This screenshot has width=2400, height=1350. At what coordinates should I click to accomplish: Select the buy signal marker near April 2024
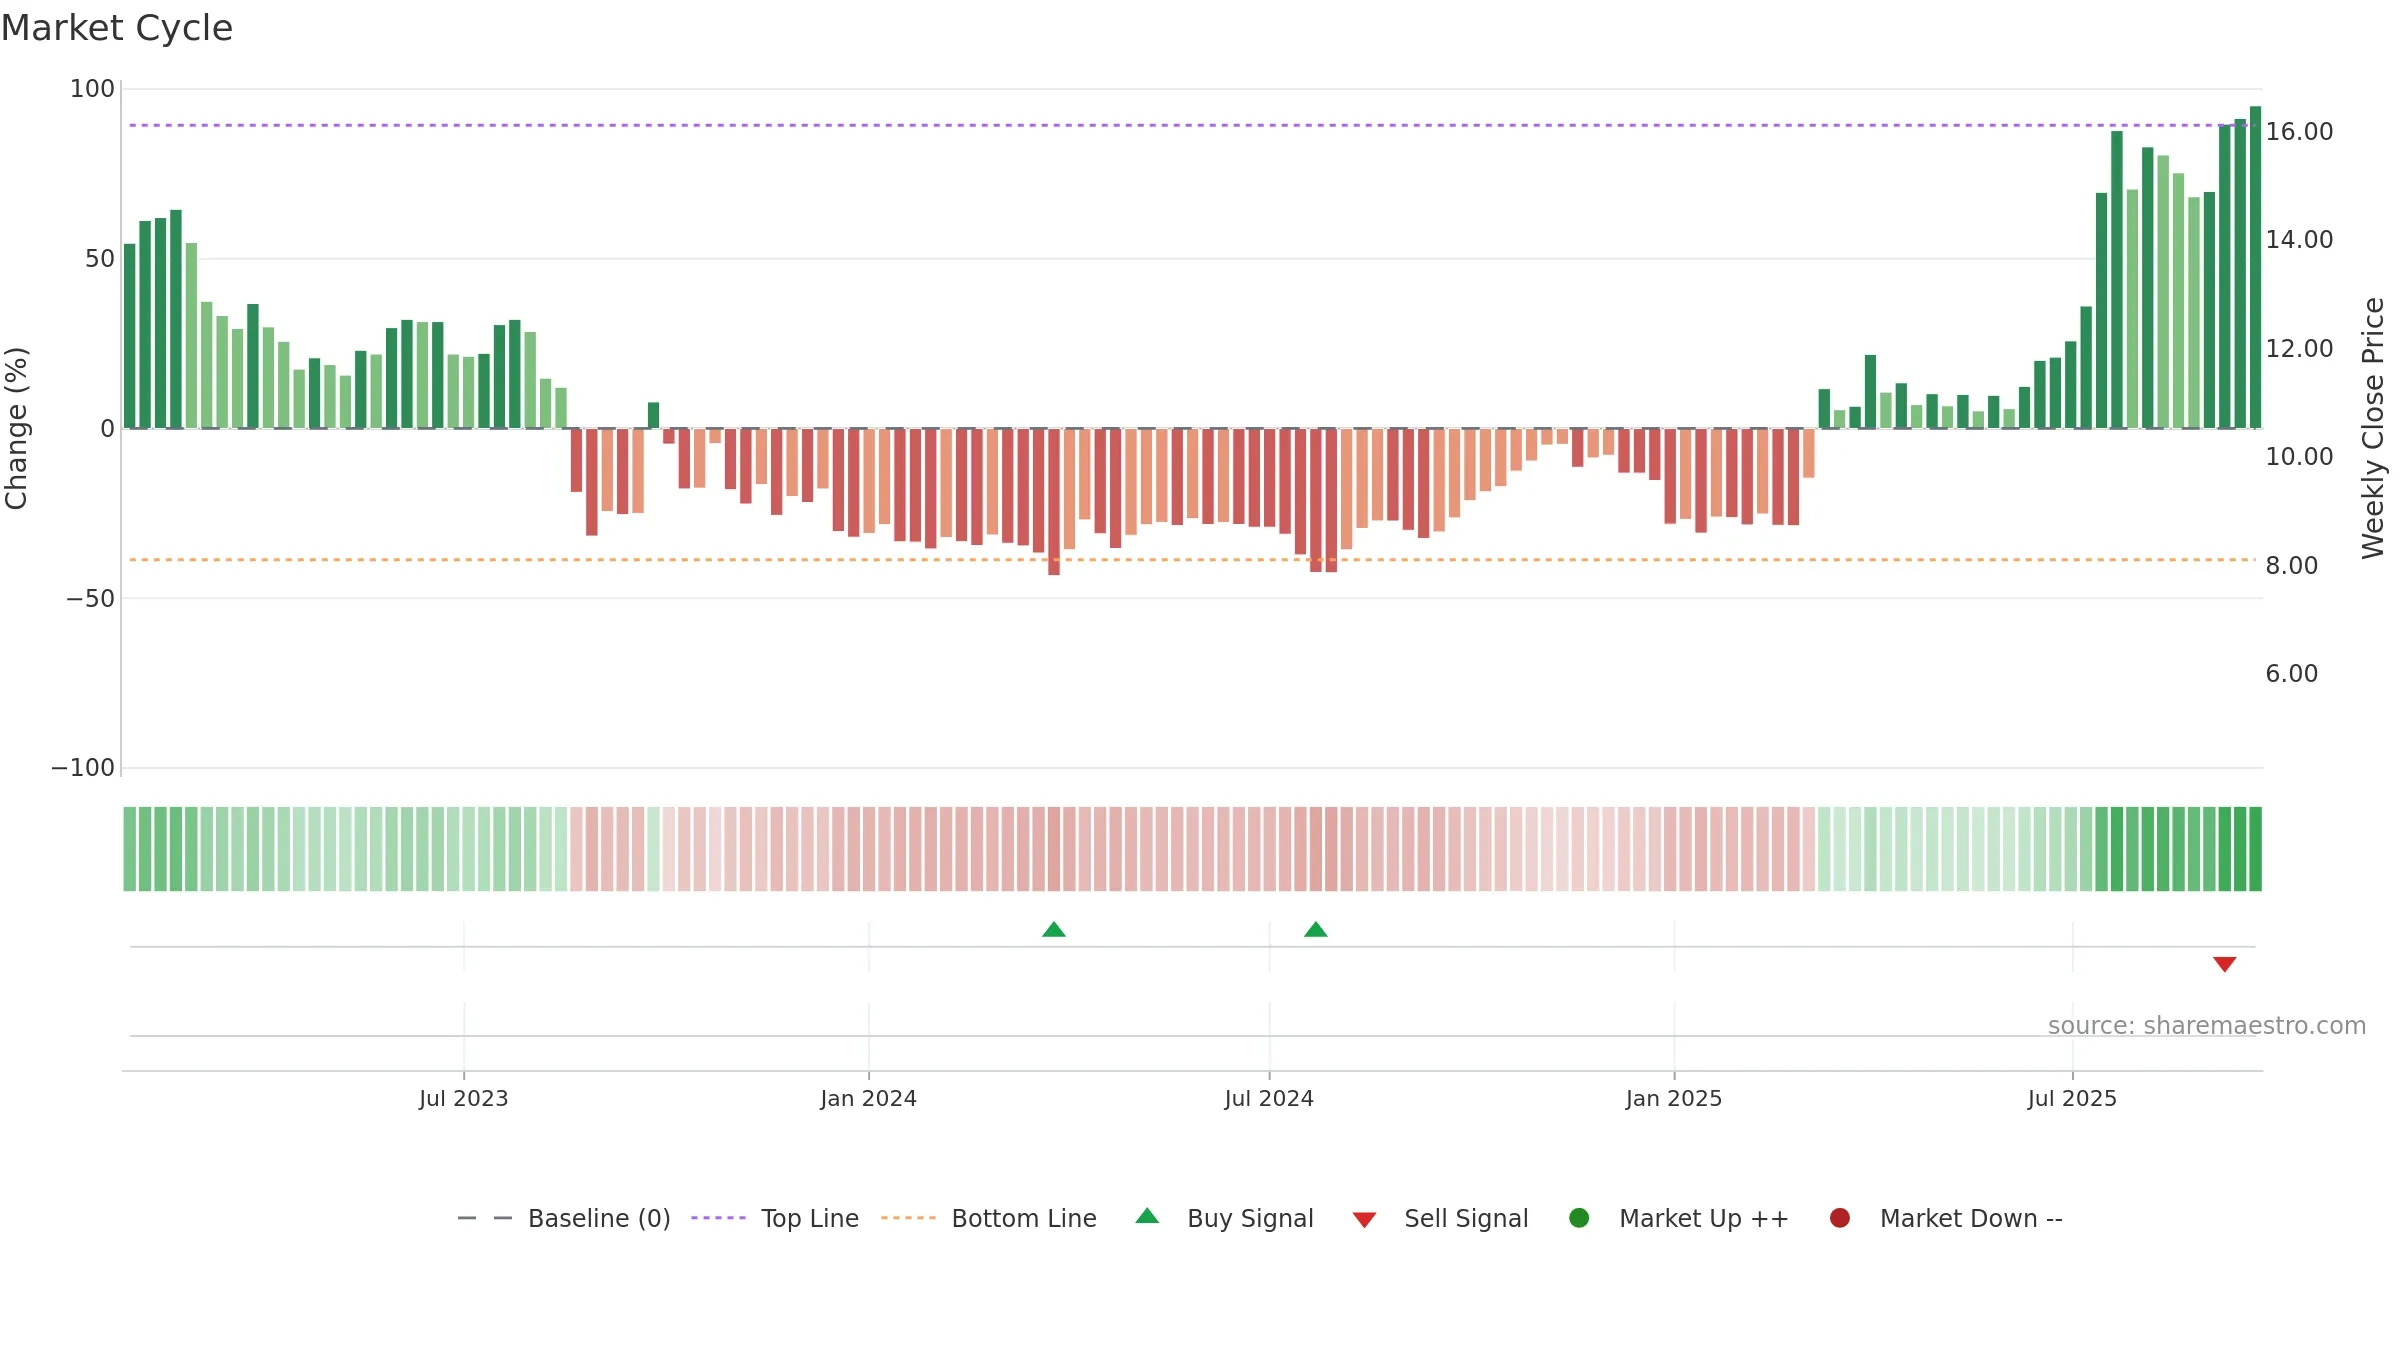[1054, 930]
